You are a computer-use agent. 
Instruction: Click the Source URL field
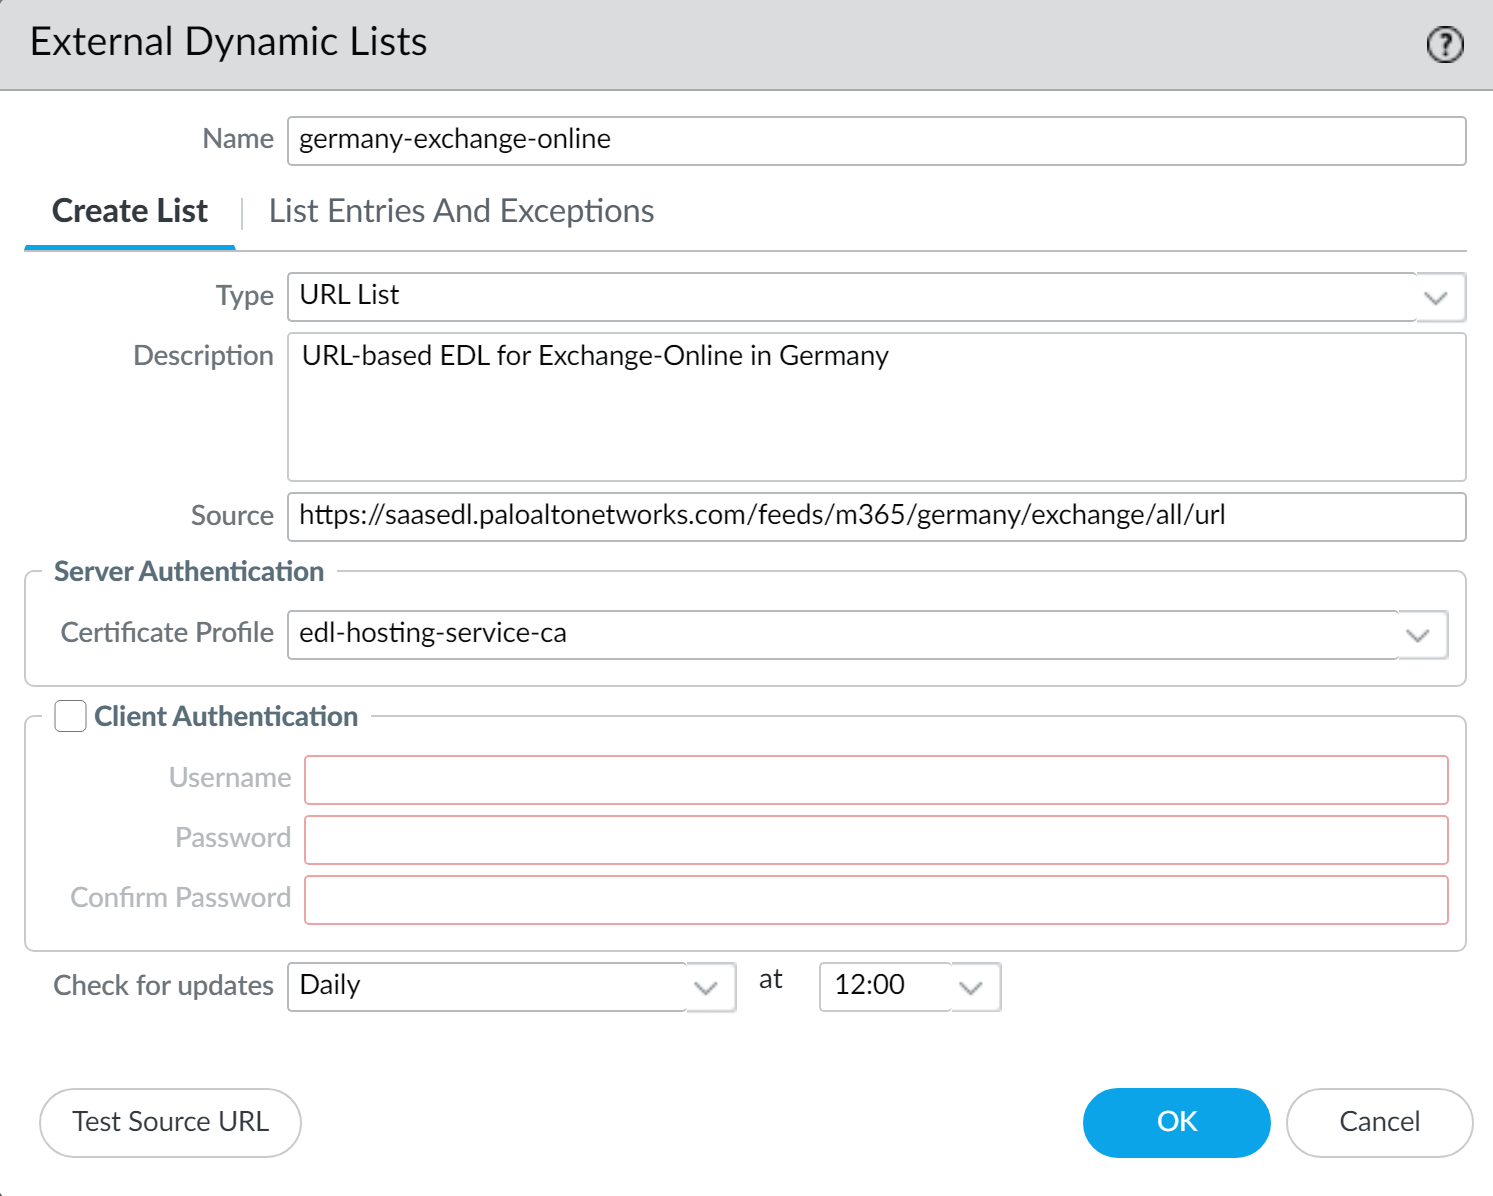[x=875, y=516]
